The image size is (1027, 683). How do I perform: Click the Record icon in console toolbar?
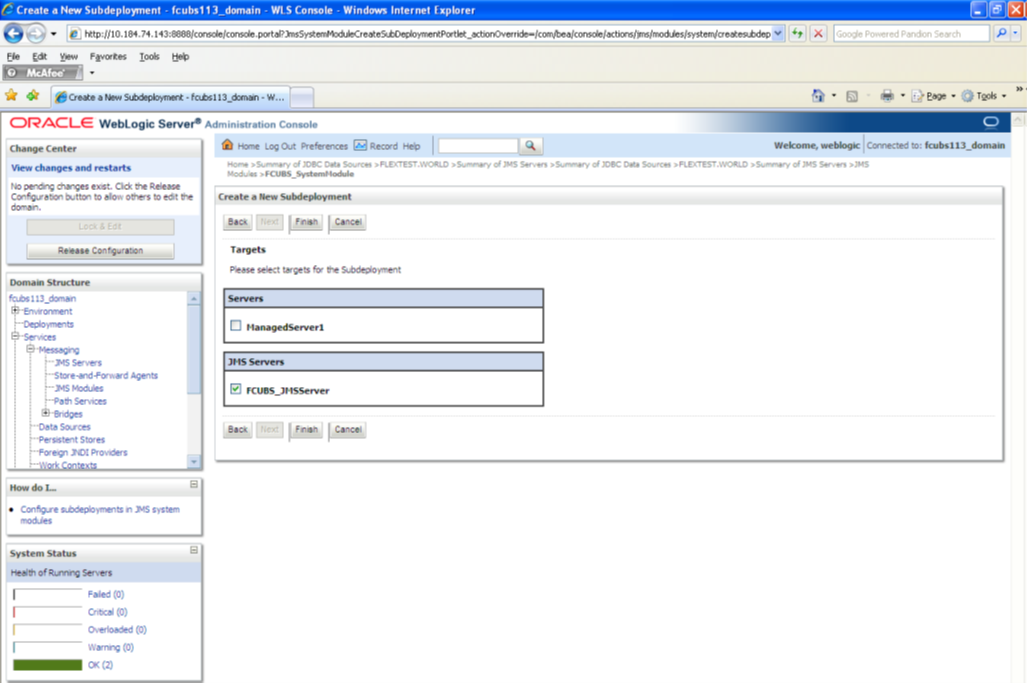(x=360, y=145)
